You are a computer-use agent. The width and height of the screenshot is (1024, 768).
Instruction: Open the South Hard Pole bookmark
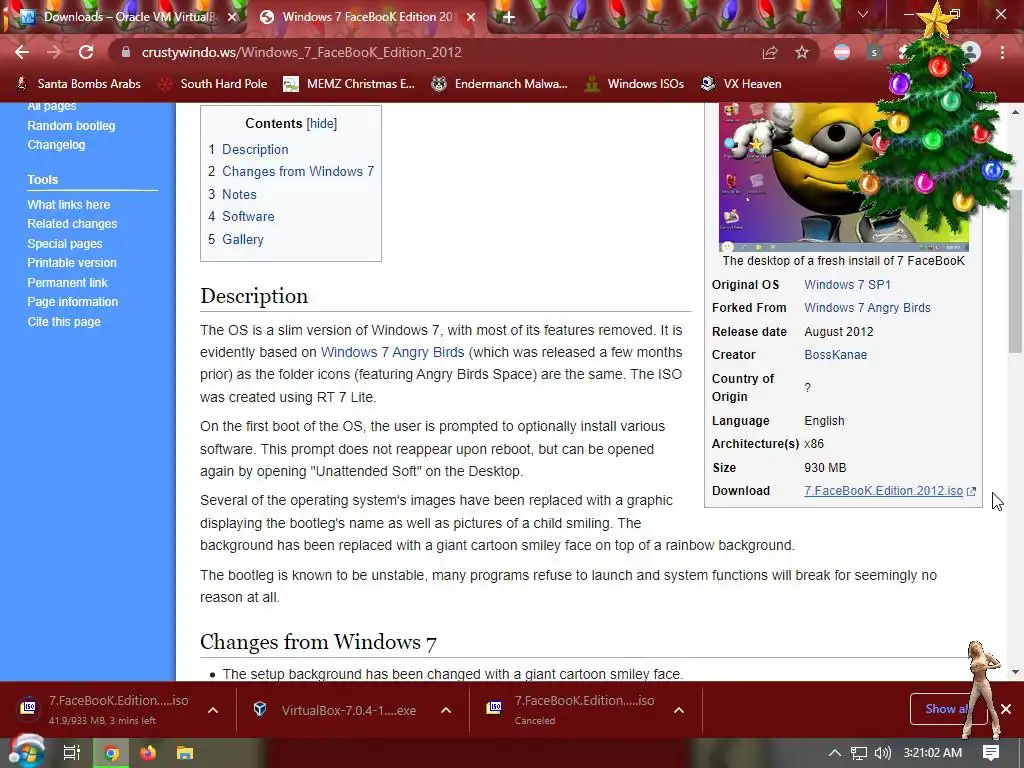point(214,84)
